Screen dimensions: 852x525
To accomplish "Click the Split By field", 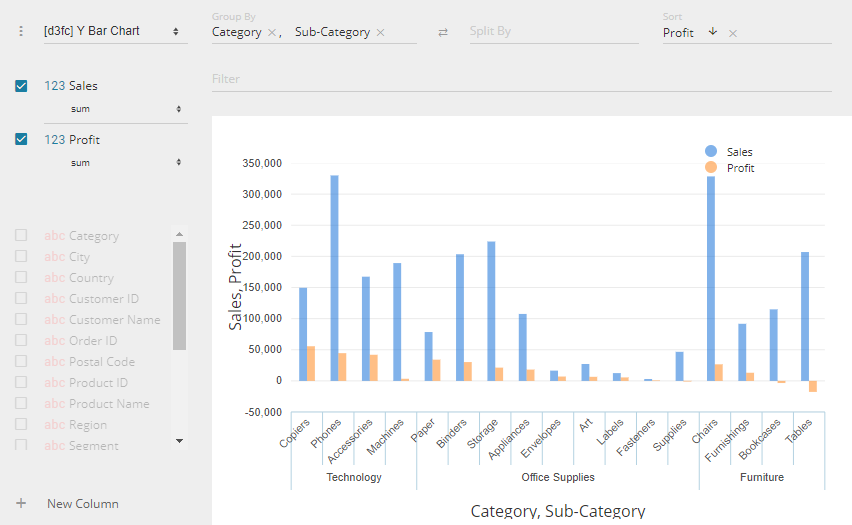I will pos(552,32).
